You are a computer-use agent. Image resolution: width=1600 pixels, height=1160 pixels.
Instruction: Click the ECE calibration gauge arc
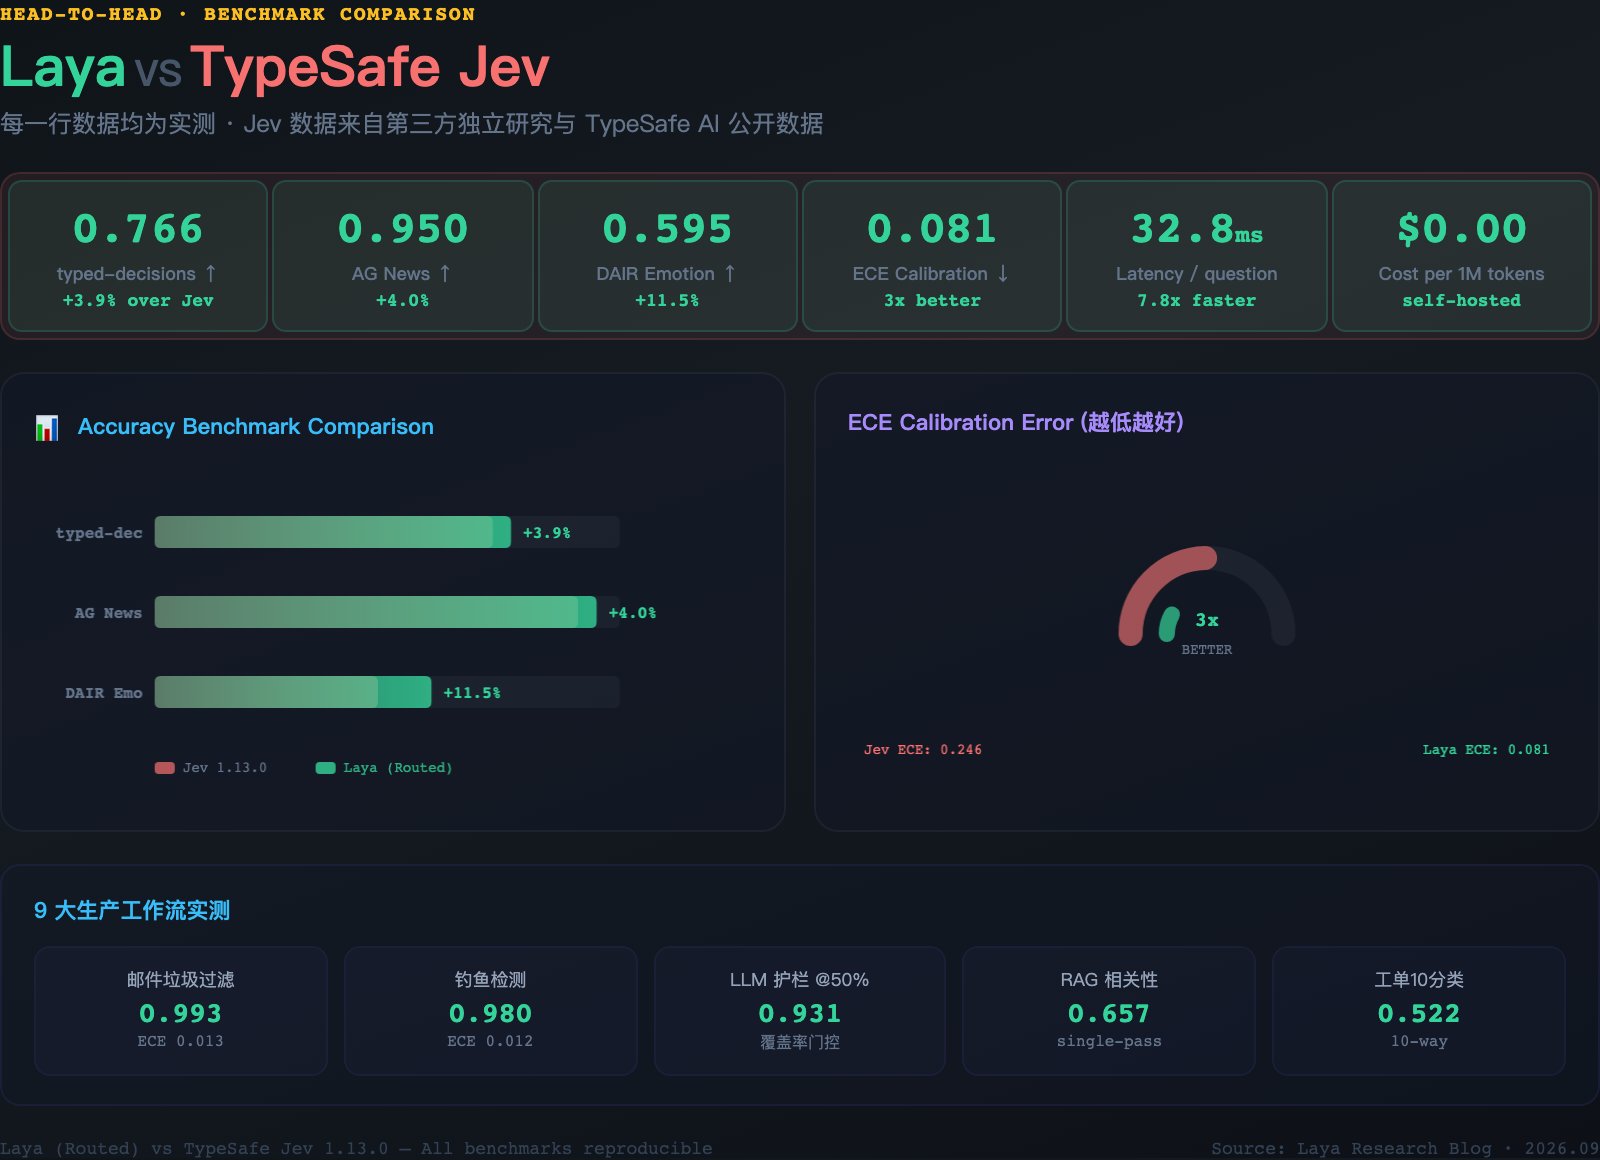coord(1207,596)
